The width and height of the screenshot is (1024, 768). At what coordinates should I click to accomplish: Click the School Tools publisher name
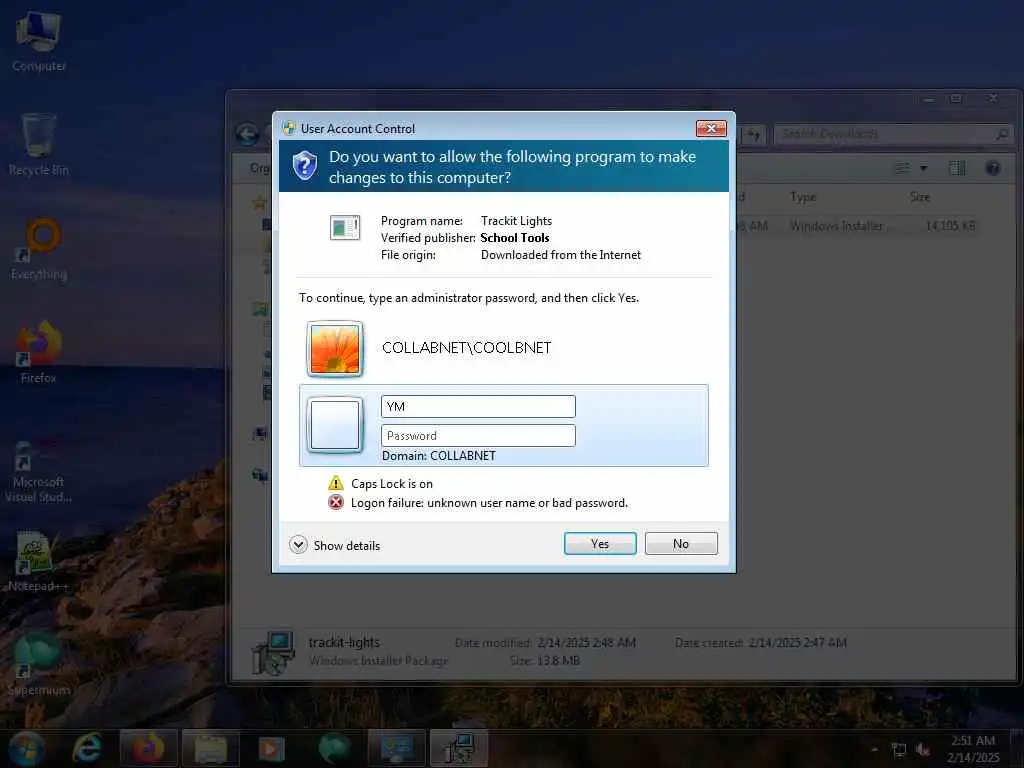coord(515,238)
